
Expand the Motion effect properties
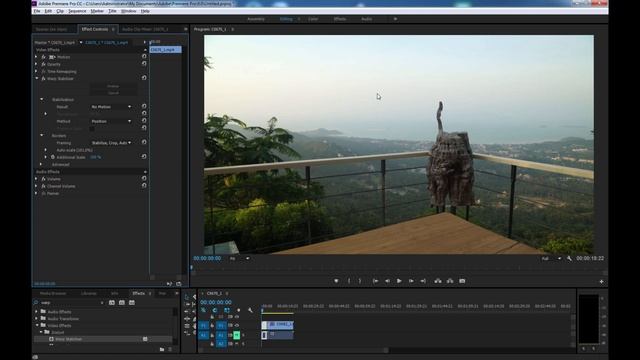click(36, 57)
